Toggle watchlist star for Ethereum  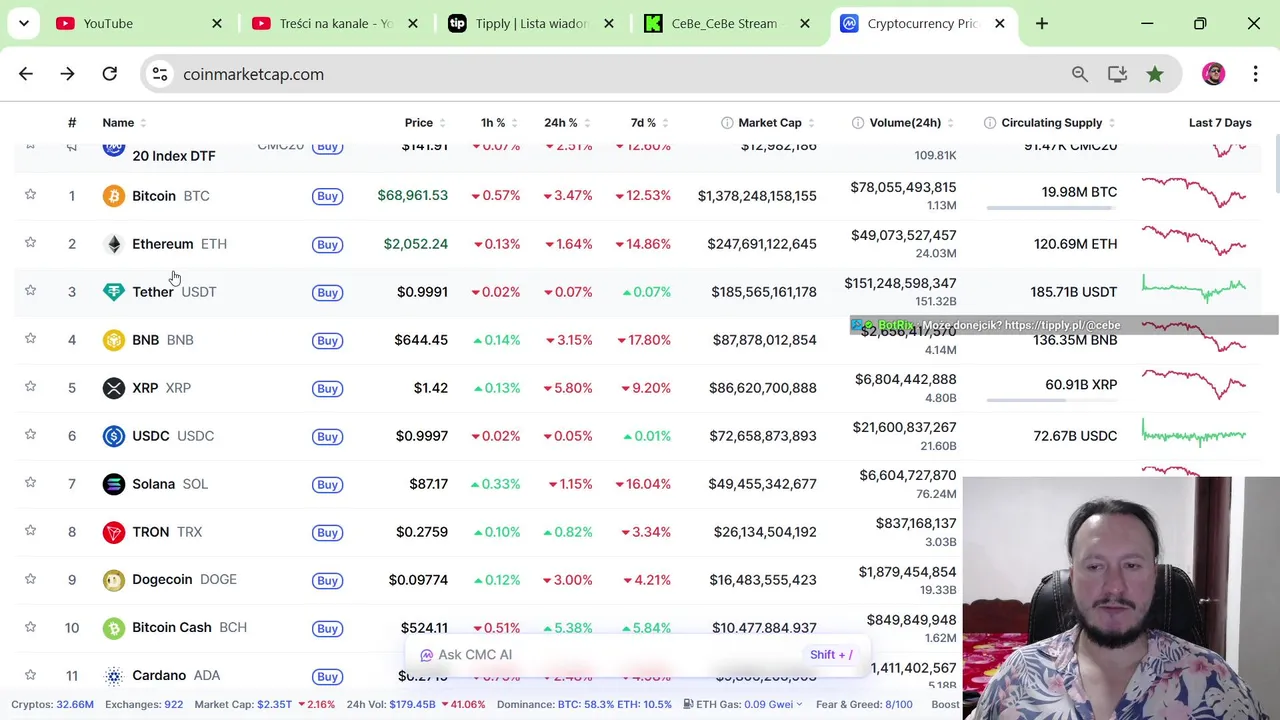30,243
